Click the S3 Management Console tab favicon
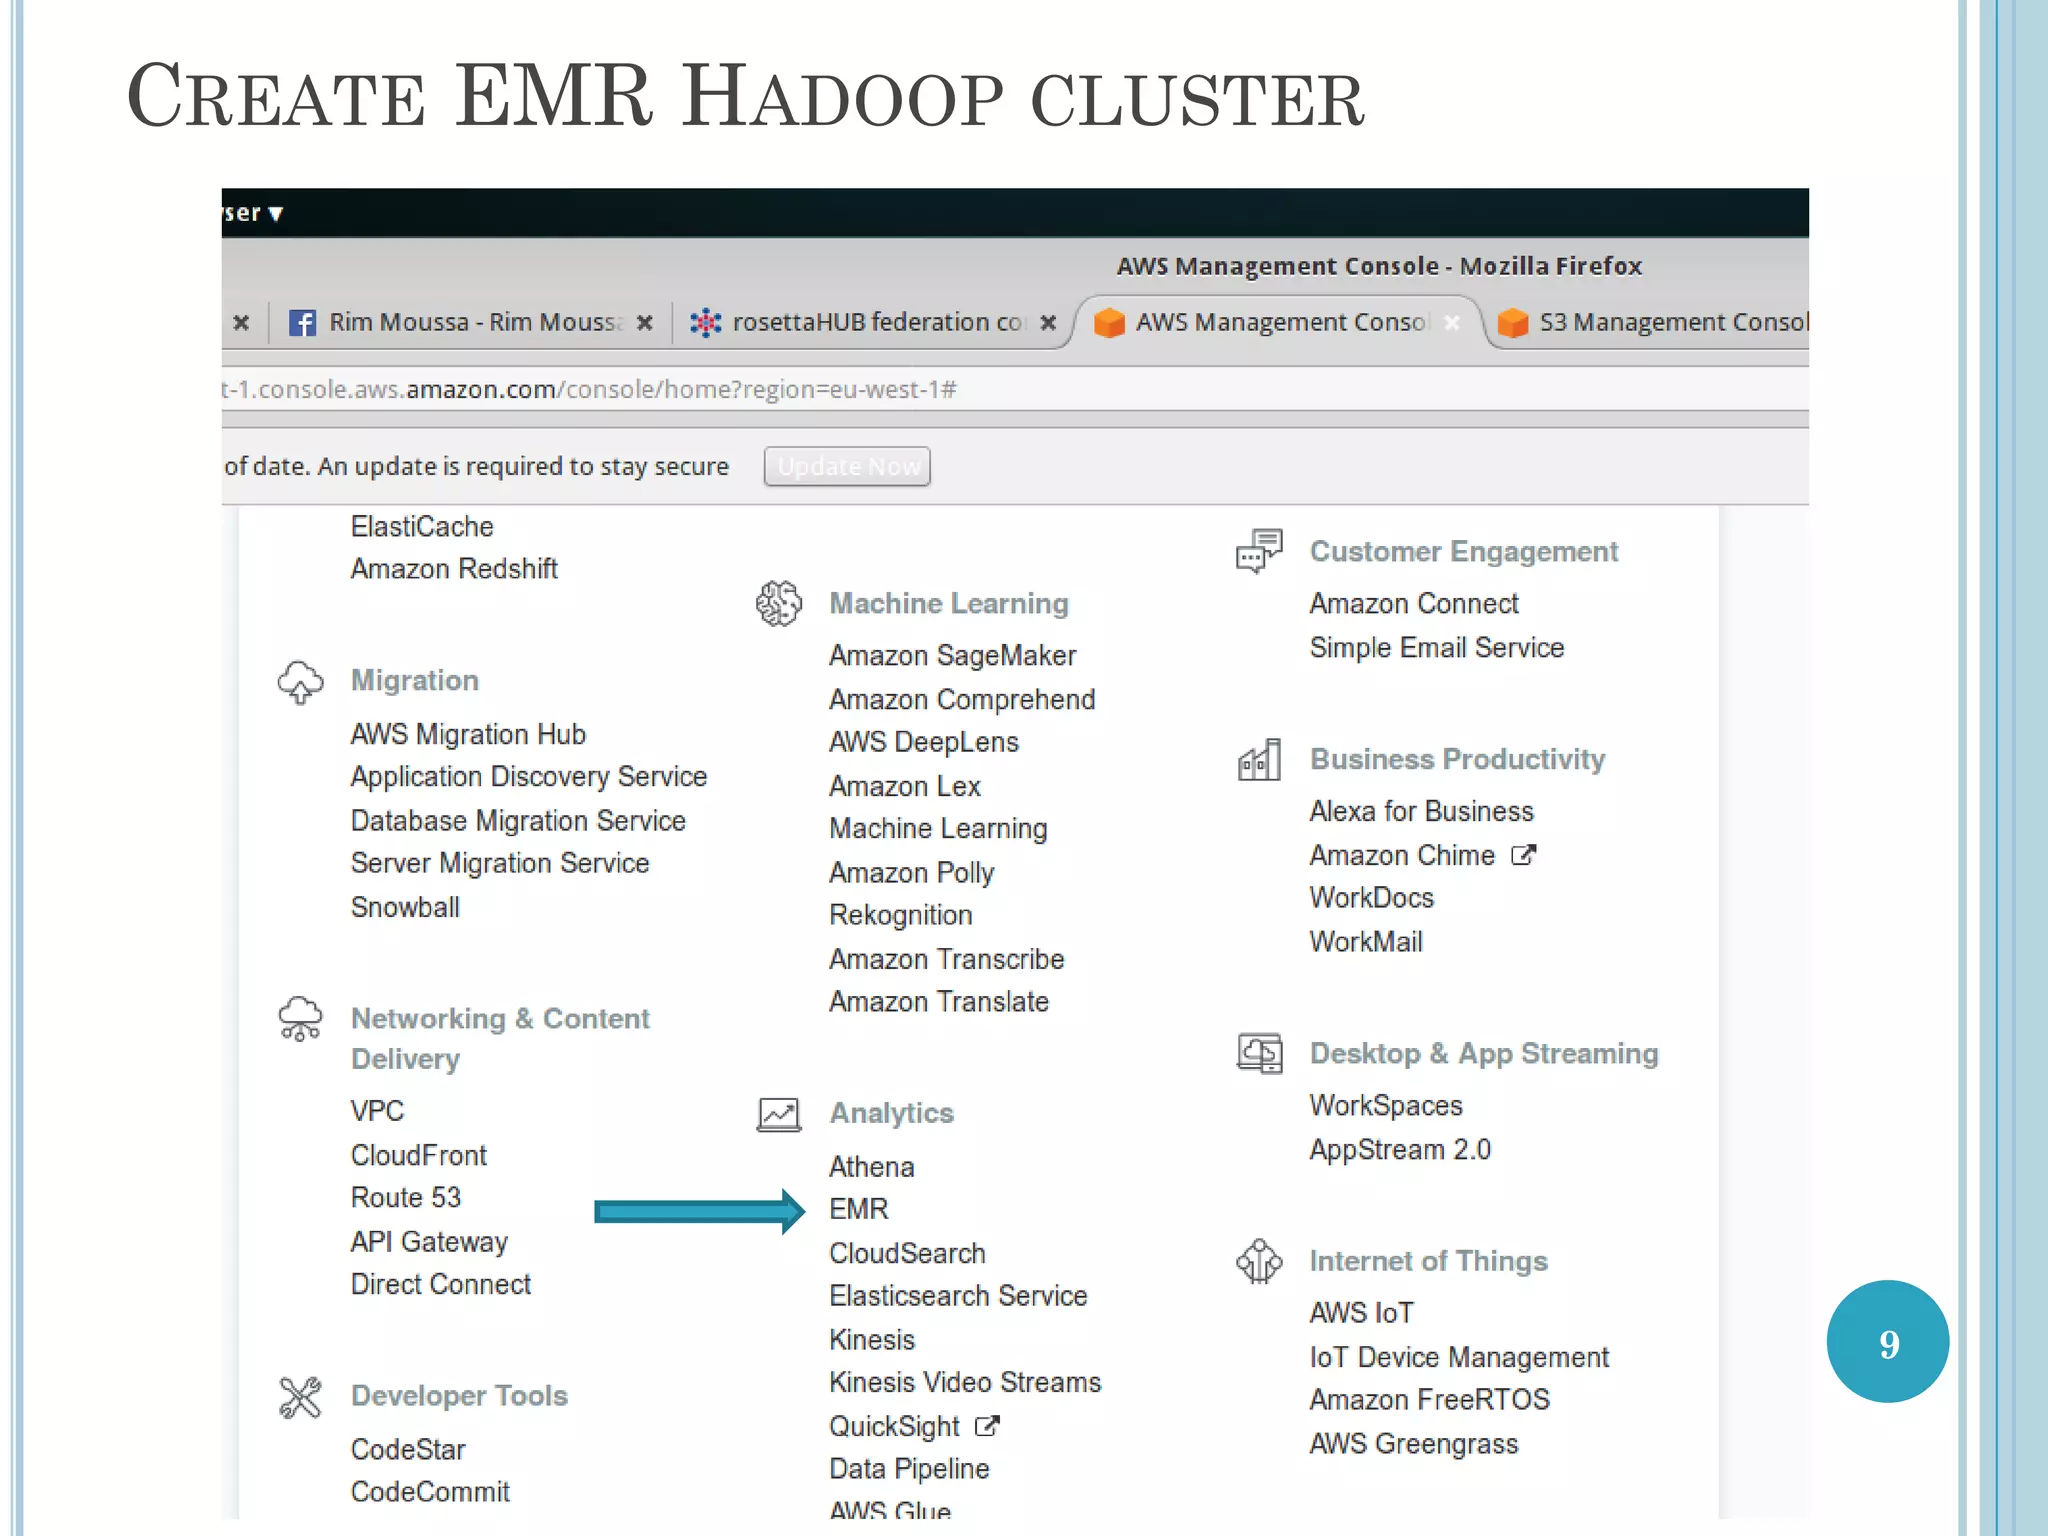Image resolution: width=2048 pixels, height=1536 pixels. click(1513, 323)
